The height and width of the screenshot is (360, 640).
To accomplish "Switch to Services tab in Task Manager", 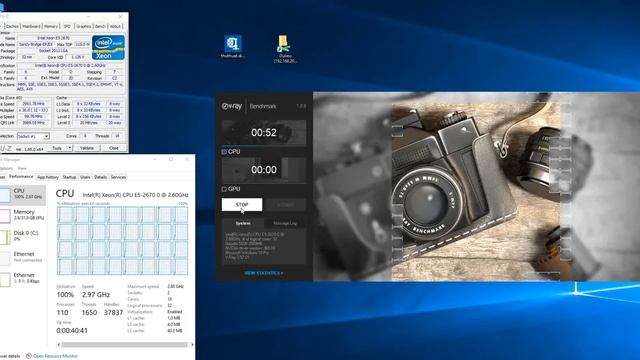I will 118,177.
